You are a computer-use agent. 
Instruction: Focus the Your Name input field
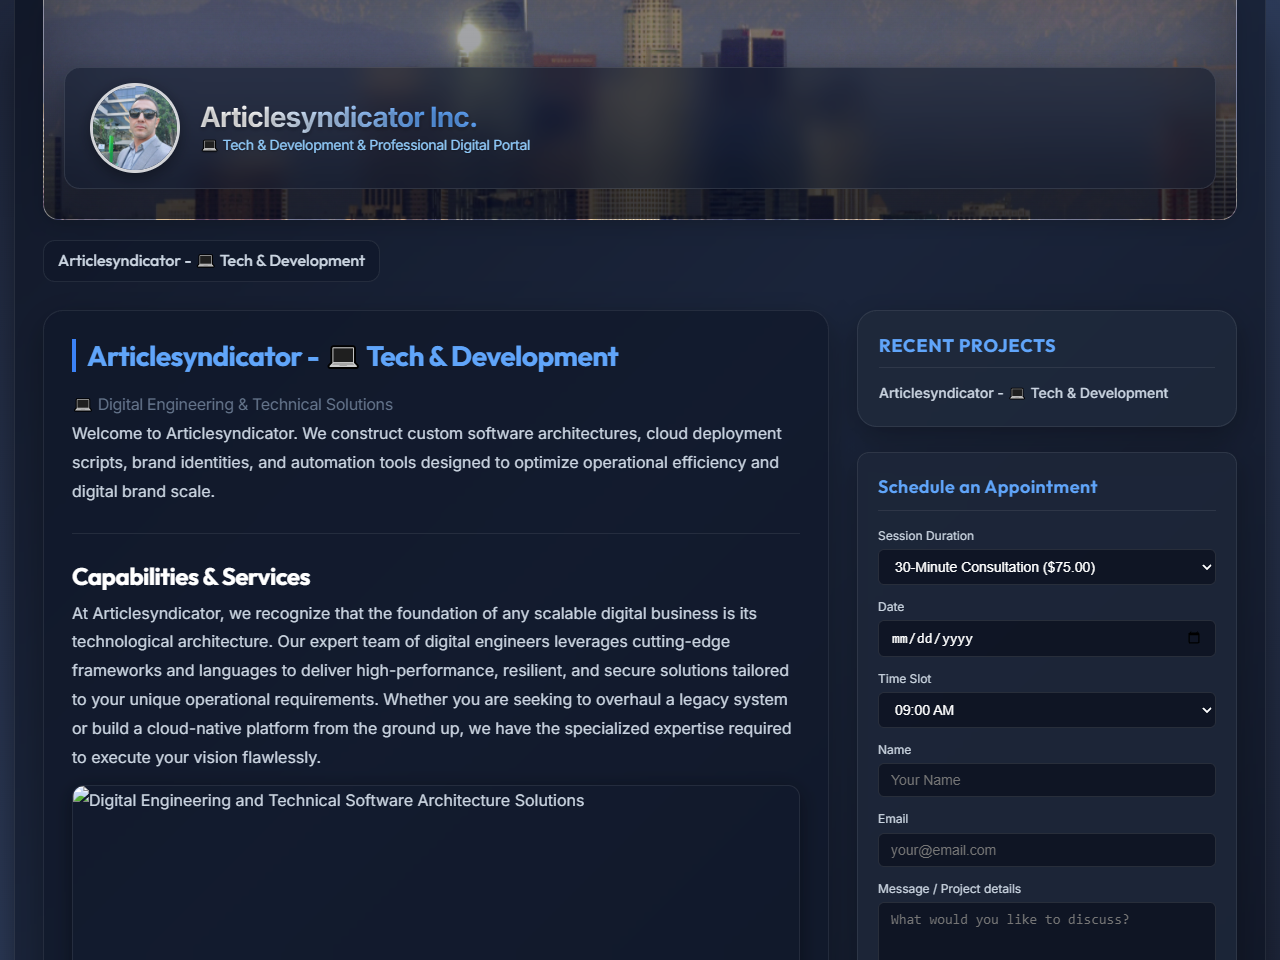click(1046, 780)
